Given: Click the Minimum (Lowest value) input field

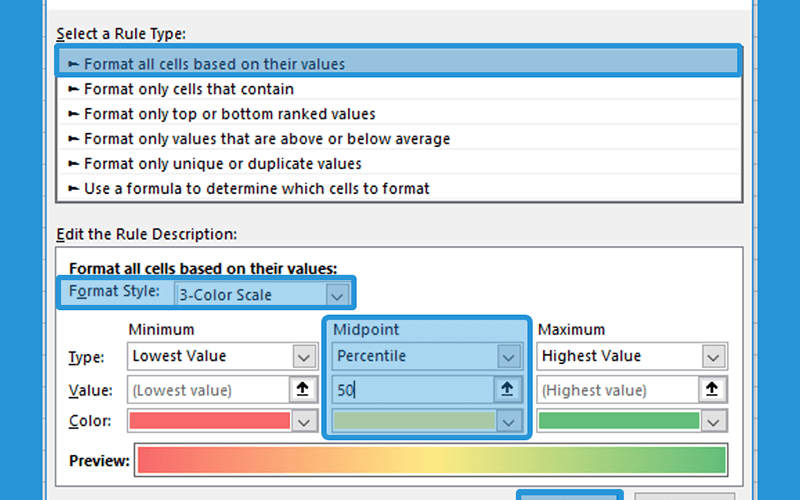Looking at the screenshot, I should point(208,390).
